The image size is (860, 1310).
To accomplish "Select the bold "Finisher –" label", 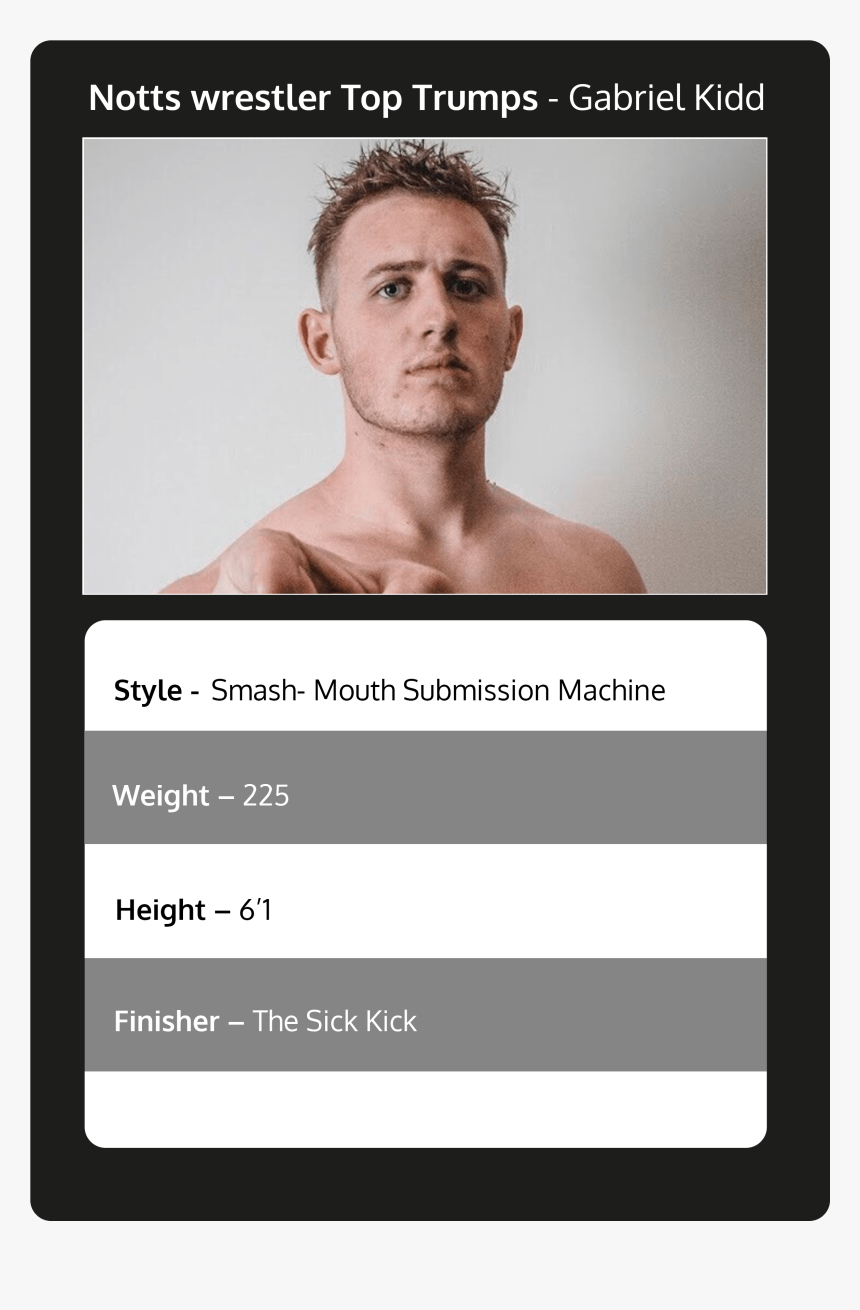I will (x=179, y=1021).
